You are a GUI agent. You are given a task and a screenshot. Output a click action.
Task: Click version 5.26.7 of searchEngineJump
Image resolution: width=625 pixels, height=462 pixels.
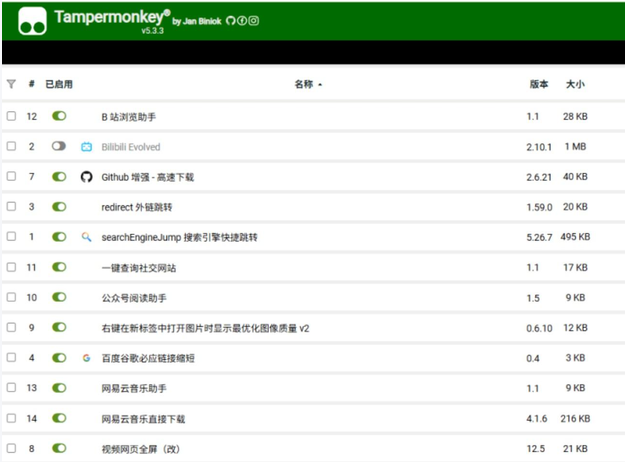click(539, 238)
